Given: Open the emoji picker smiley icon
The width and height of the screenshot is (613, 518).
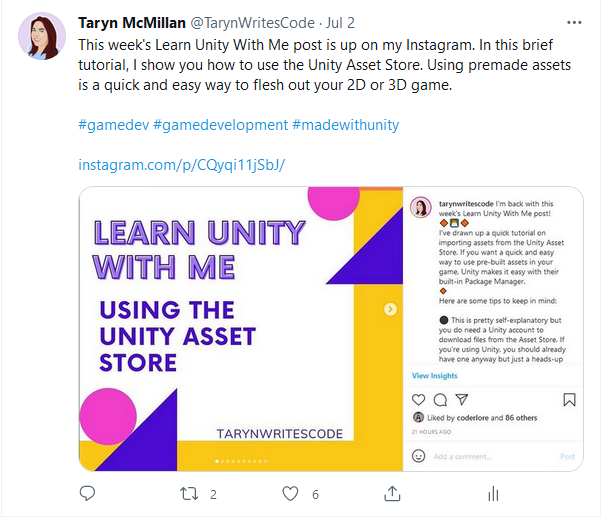Looking at the screenshot, I should tap(419, 456).
